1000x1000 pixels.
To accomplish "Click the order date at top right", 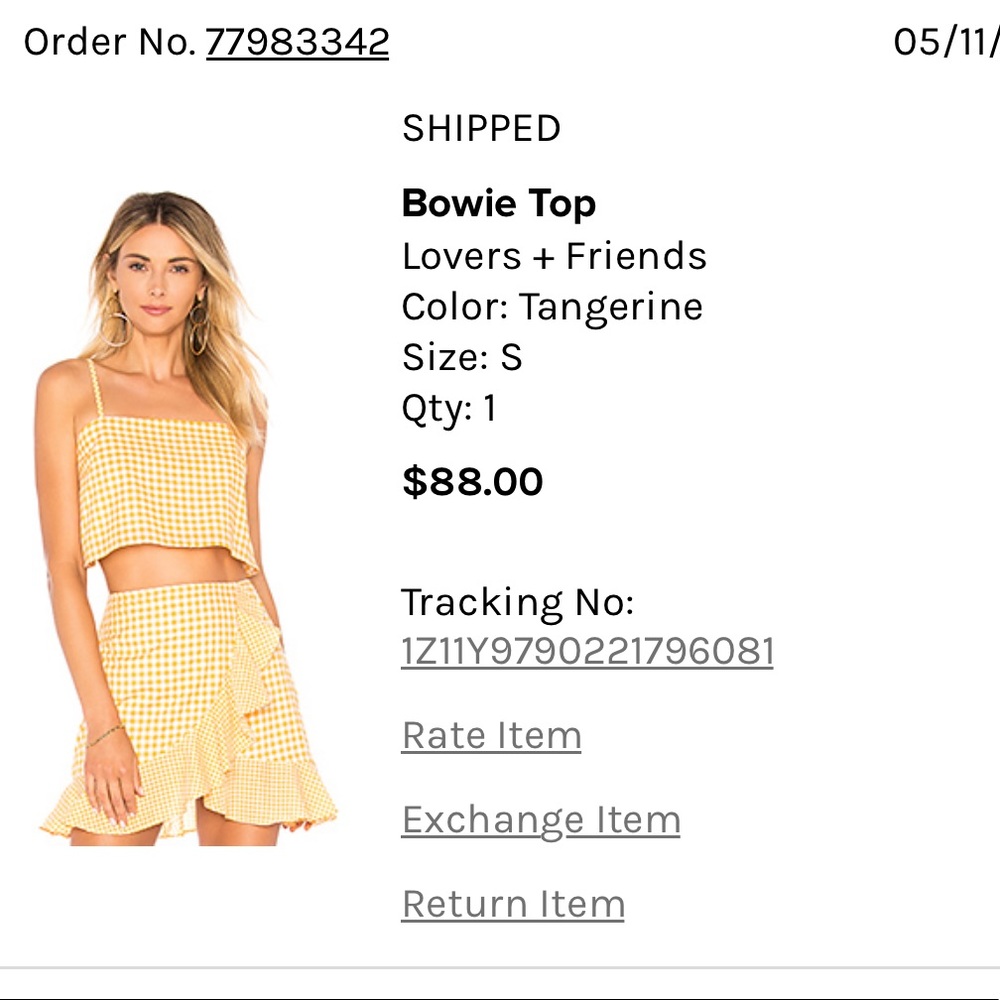I will (945, 42).
